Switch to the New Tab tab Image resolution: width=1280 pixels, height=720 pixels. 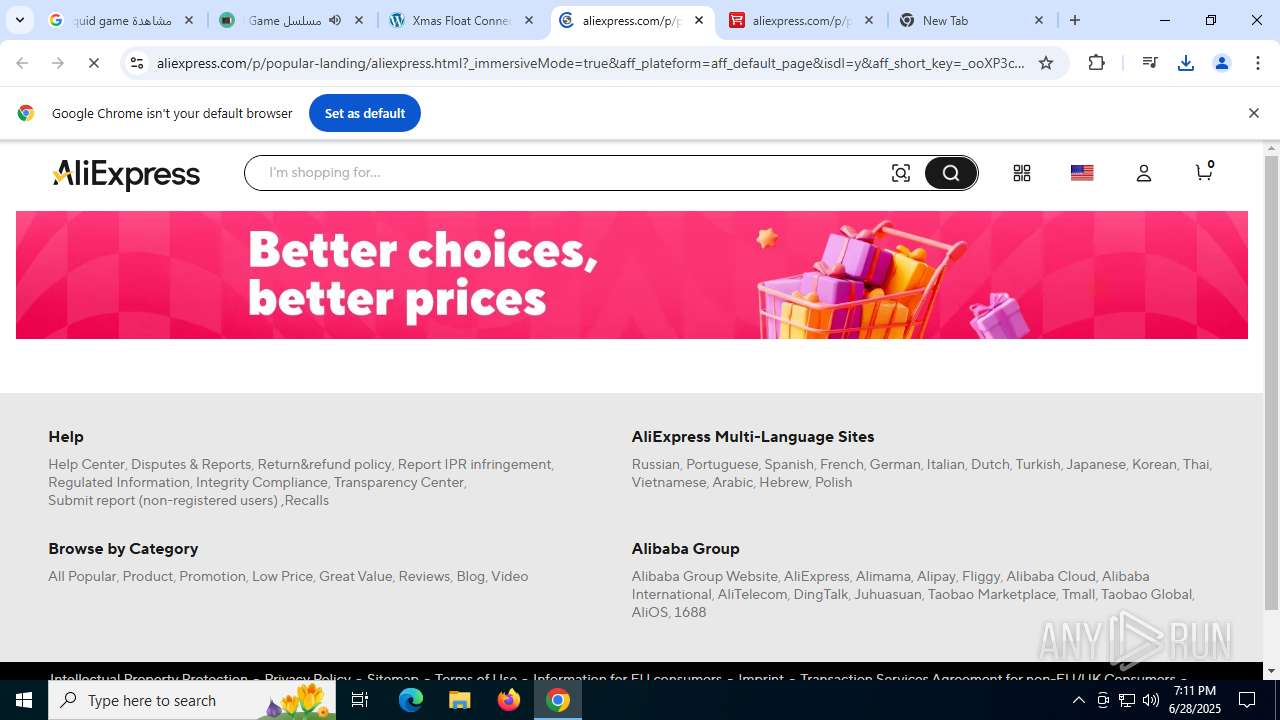point(971,20)
